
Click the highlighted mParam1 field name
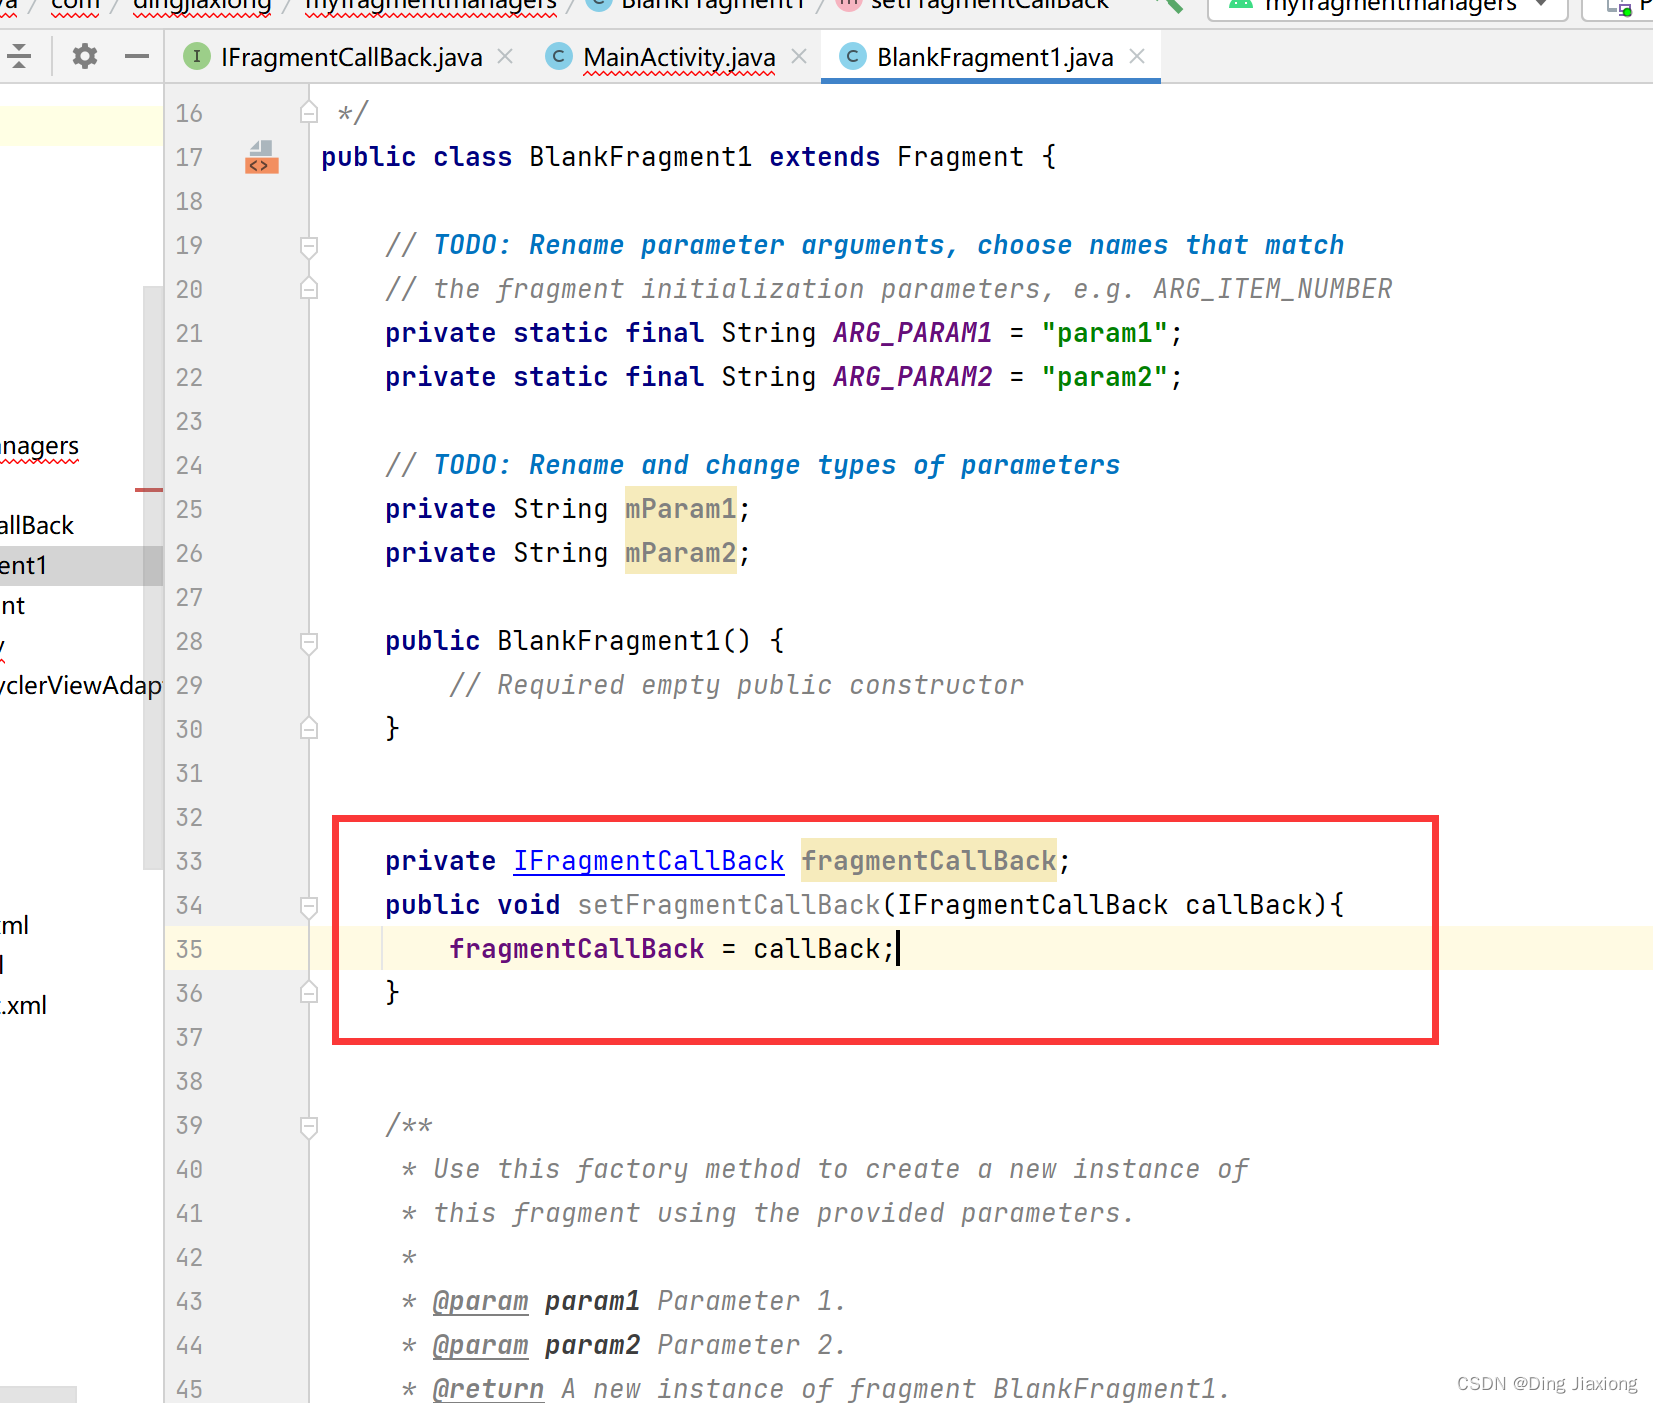point(681,509)
